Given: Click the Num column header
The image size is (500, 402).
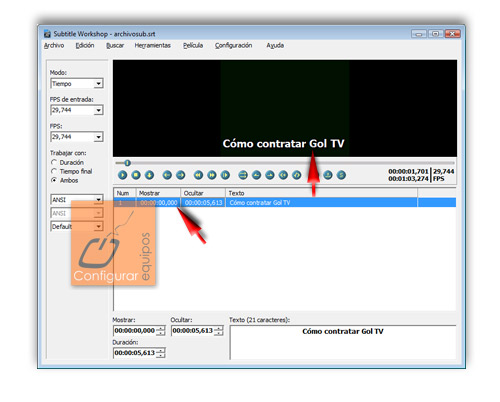Looking at the screenshot, I should [x=125, y=193].
